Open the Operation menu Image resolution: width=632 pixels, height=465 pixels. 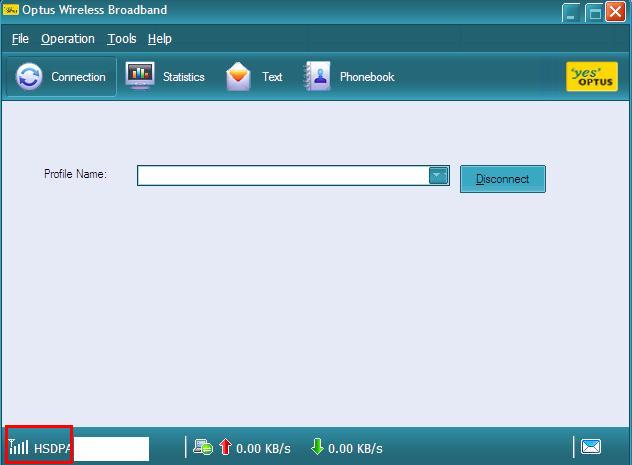pos(68,39)
